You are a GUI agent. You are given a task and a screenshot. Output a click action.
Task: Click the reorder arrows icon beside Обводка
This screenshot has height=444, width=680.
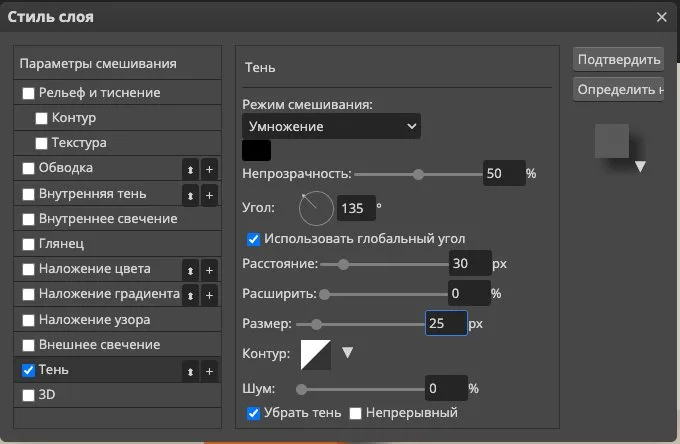pos(190,170)
